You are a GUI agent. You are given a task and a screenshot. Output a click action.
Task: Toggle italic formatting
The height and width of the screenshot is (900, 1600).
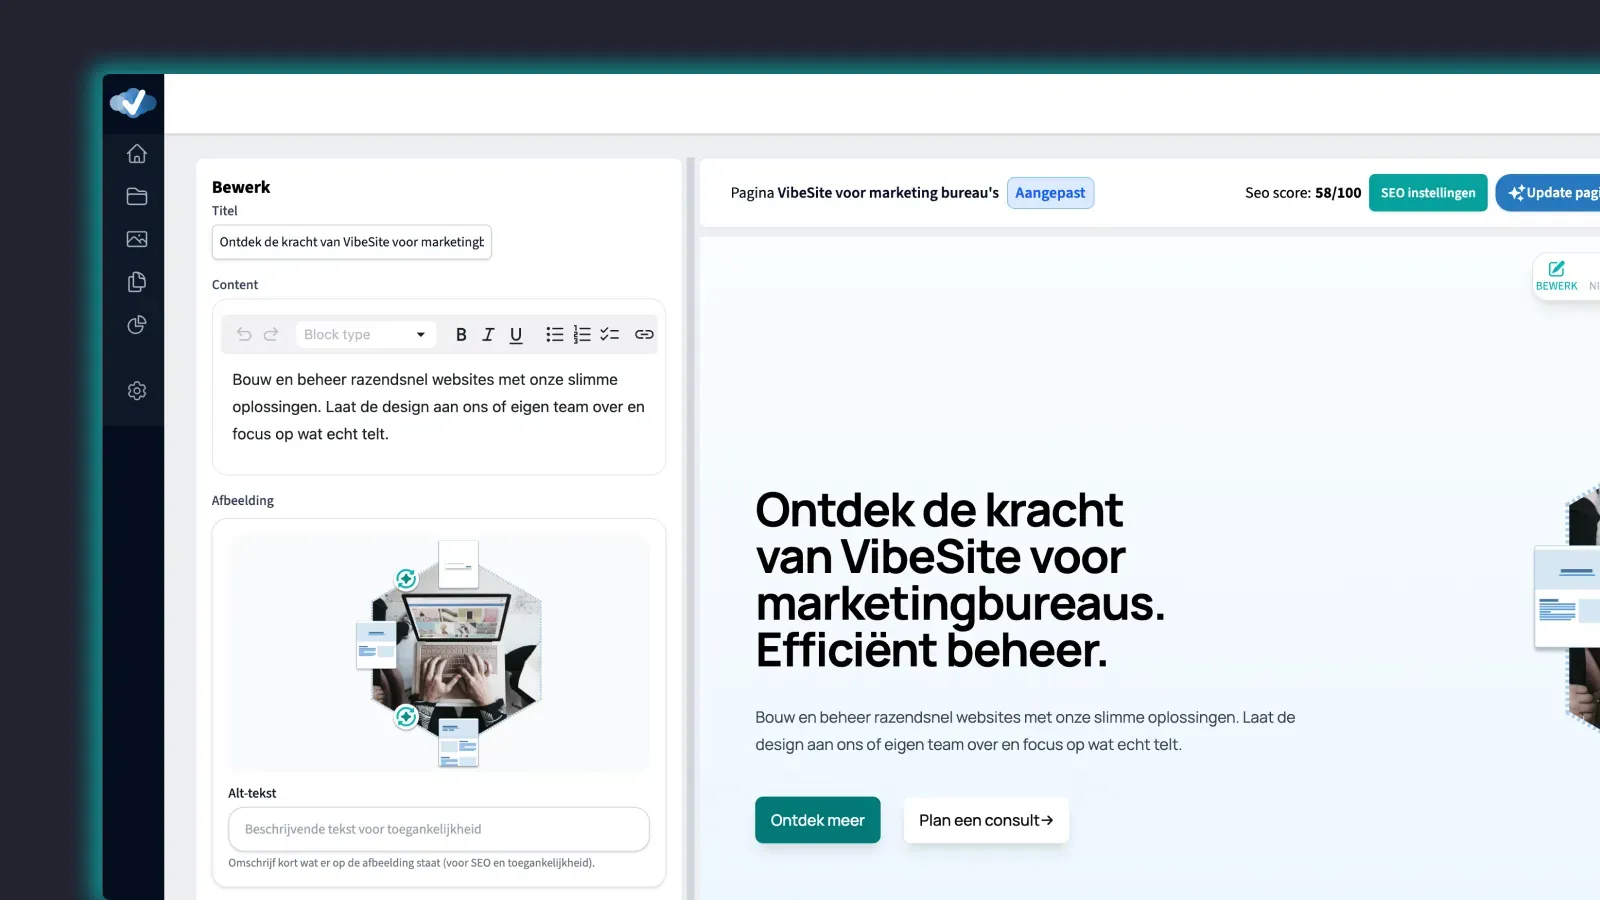(488, 335)
